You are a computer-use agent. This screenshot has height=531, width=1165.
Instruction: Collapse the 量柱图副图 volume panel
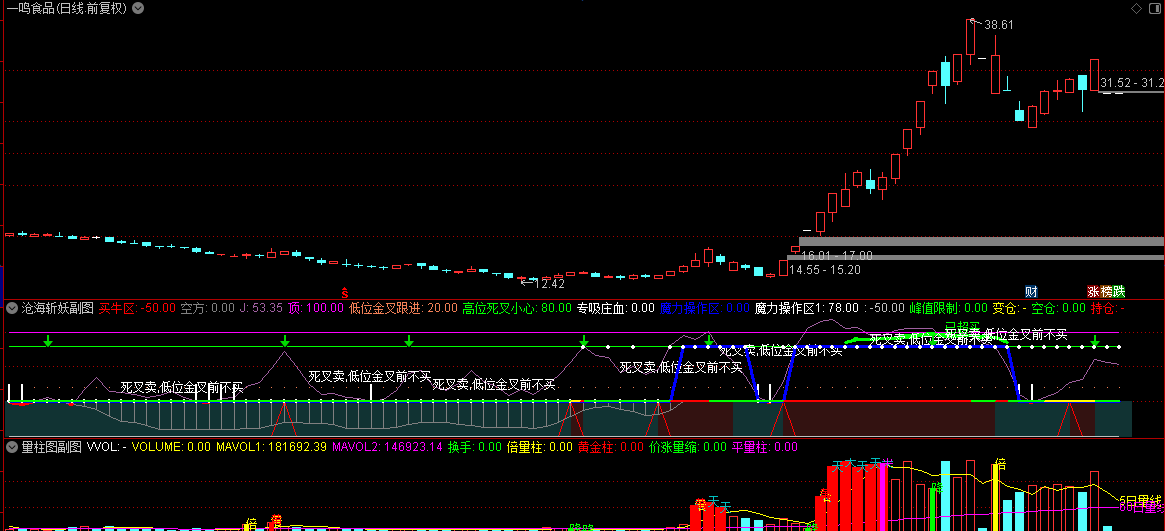(12, 447)
